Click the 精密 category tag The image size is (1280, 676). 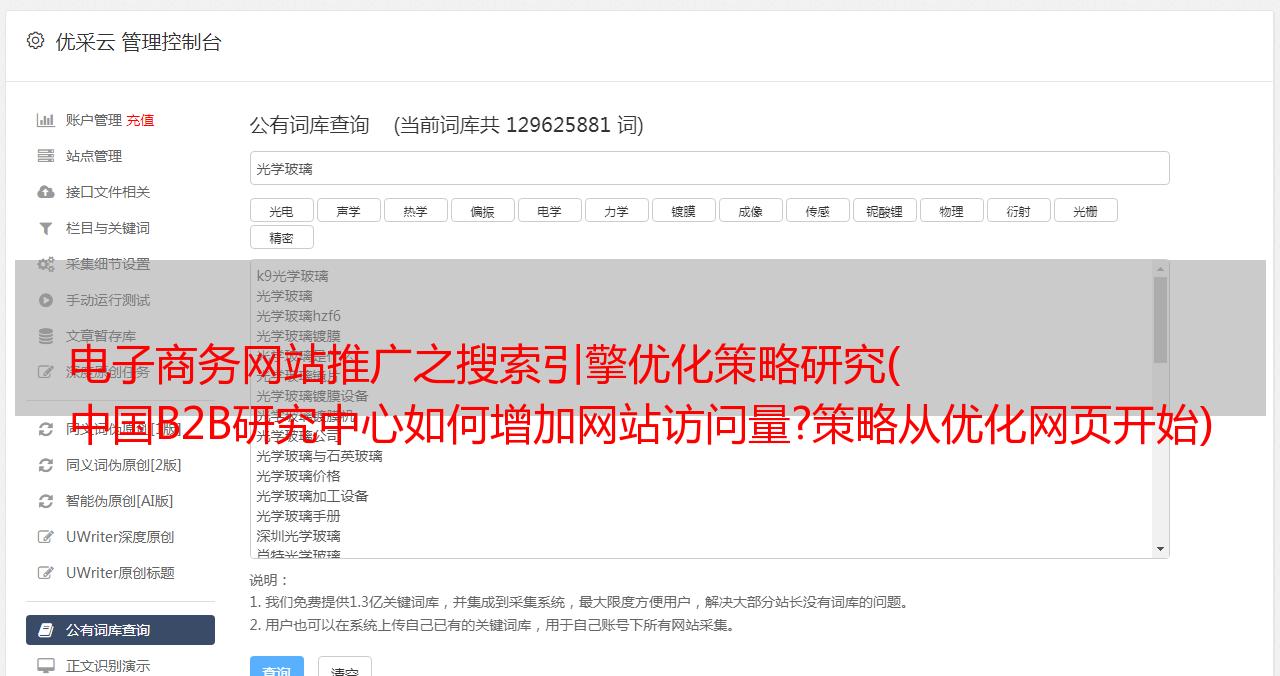tap(282, 237)
